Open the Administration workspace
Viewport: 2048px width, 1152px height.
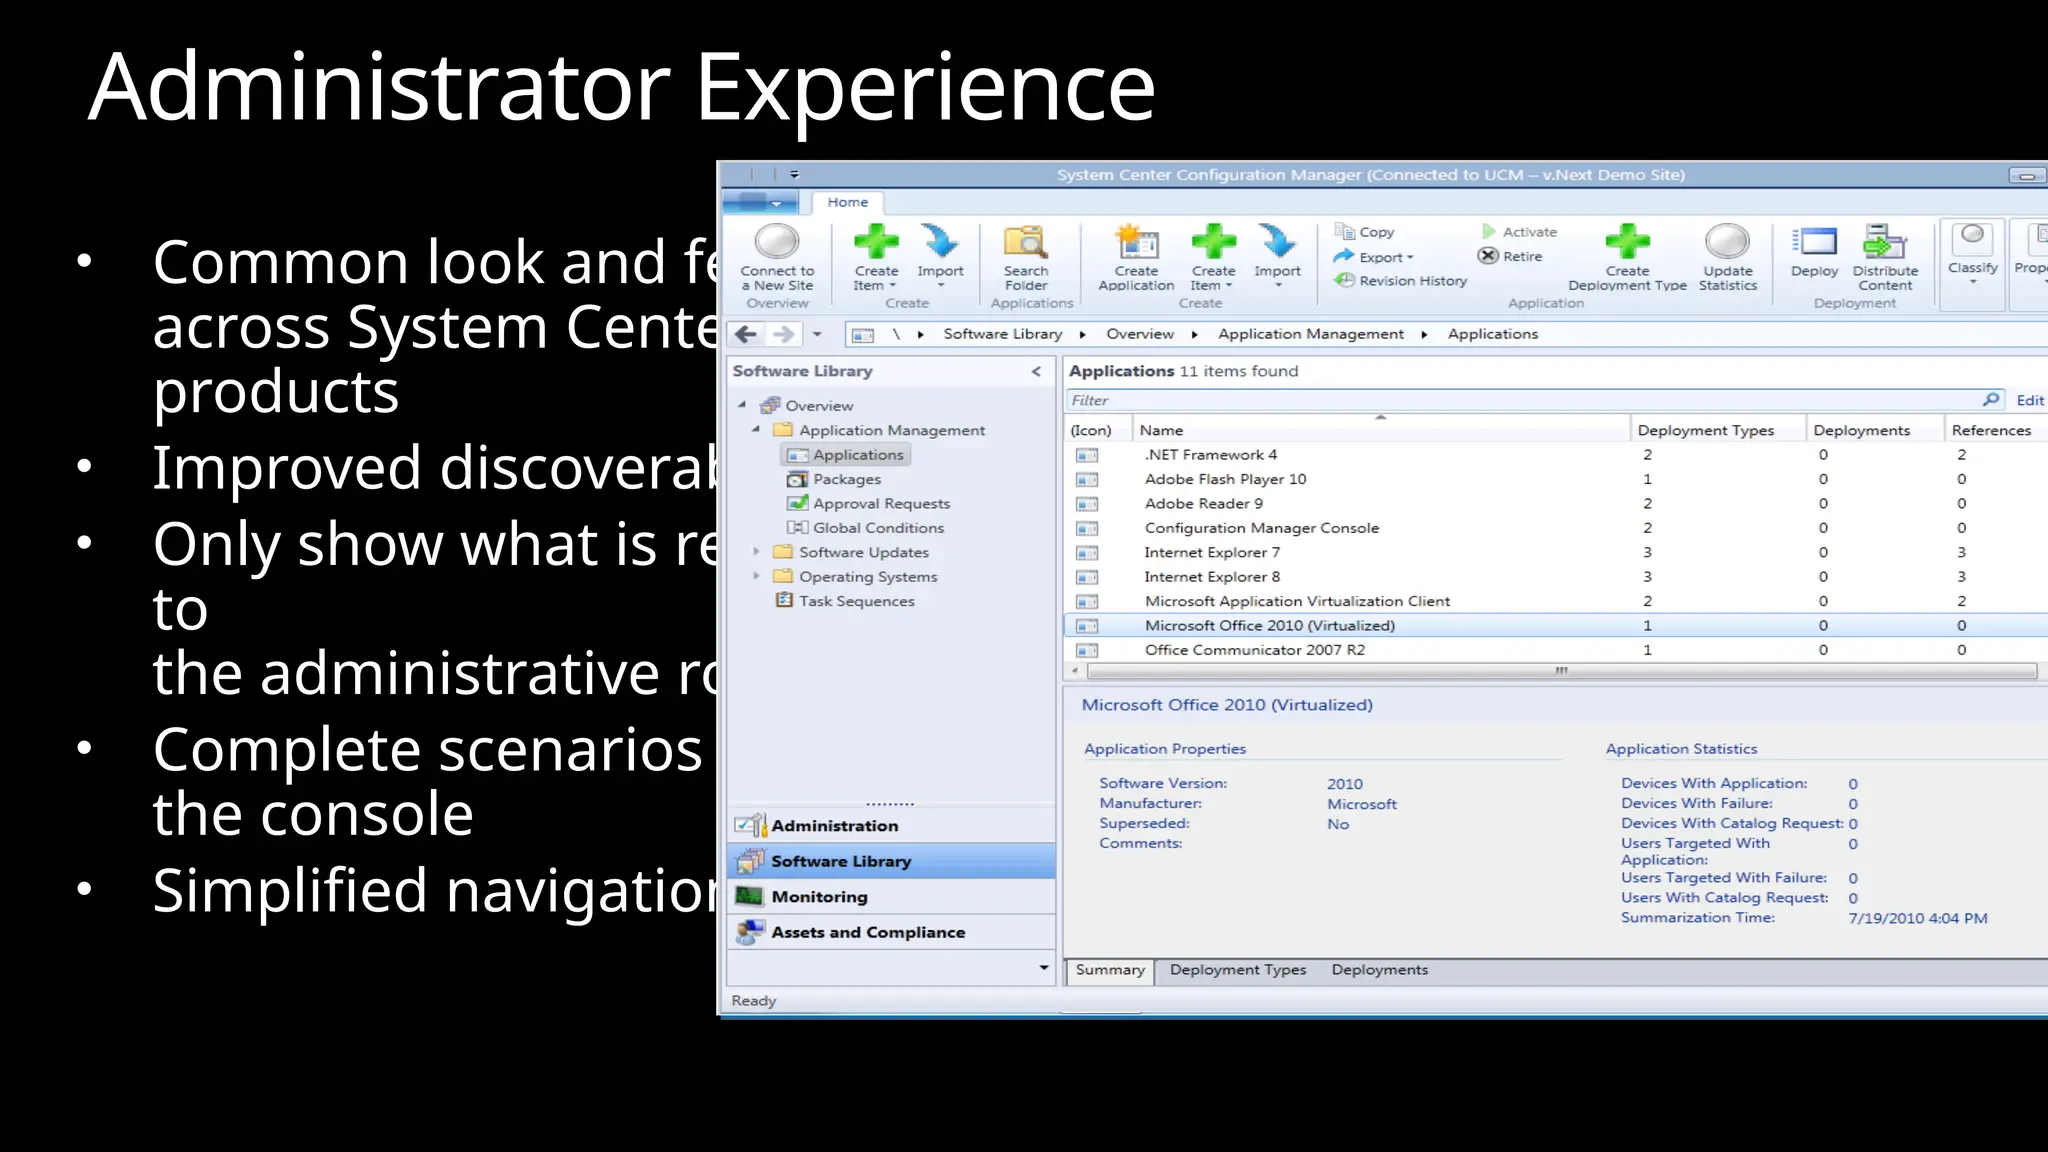click(x=891, y=826)
